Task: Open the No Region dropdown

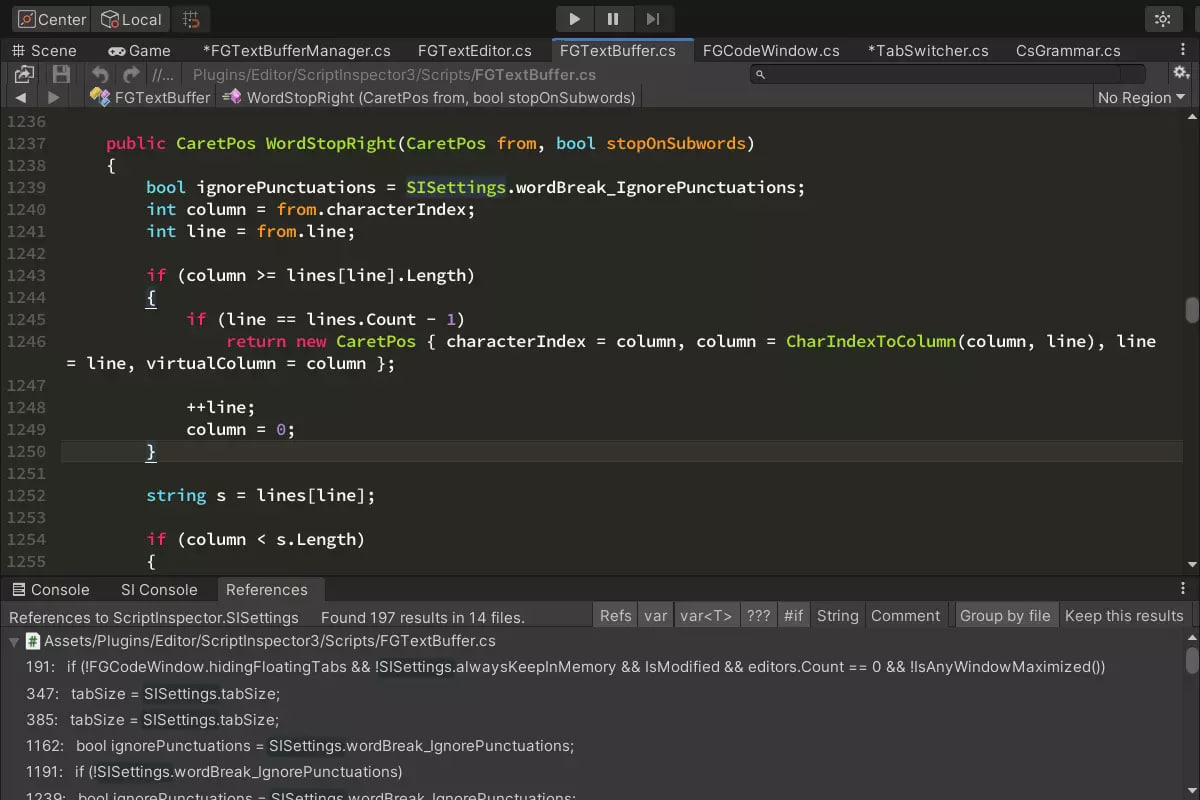Action: (1140, 97)
